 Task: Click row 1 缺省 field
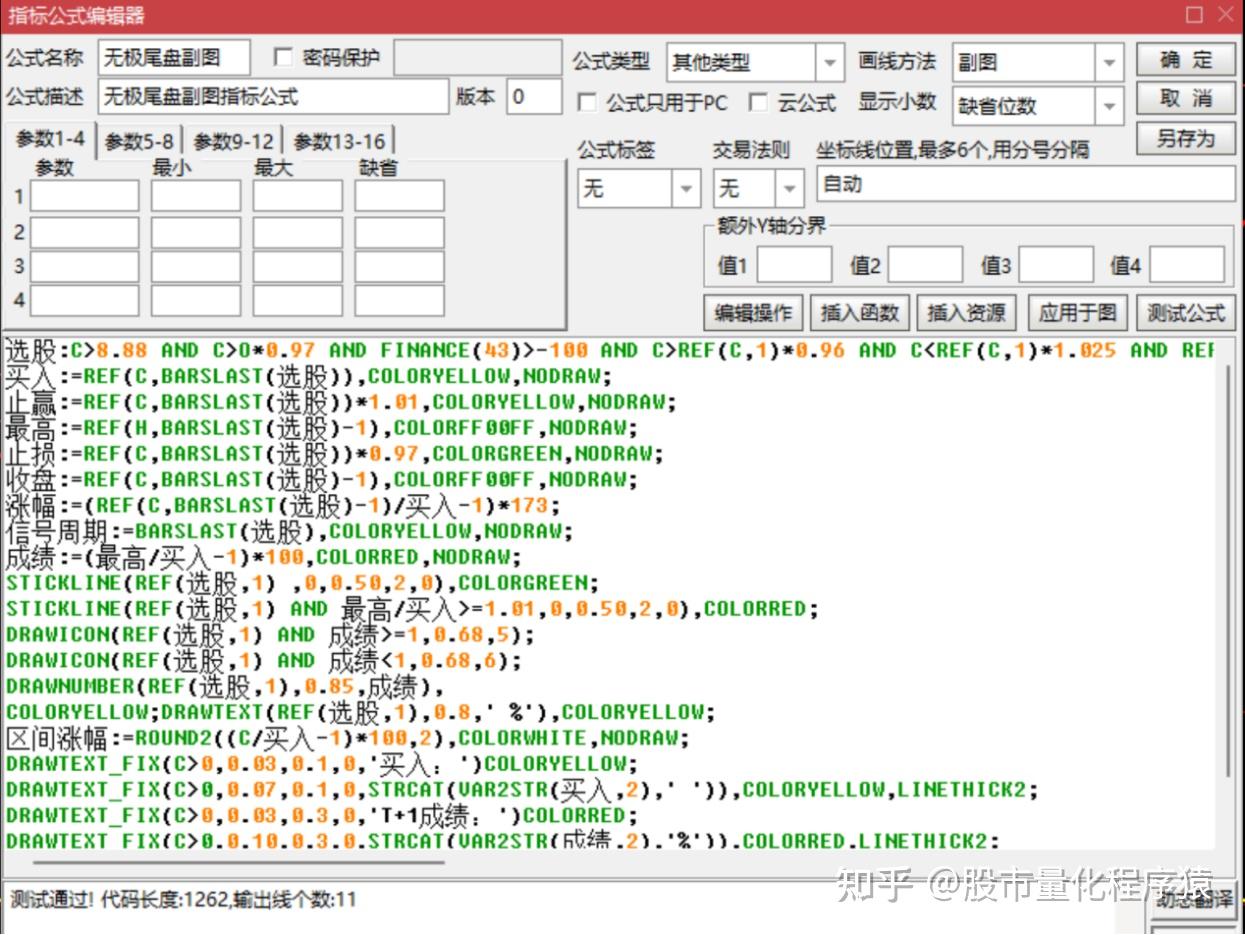(399, 196)
